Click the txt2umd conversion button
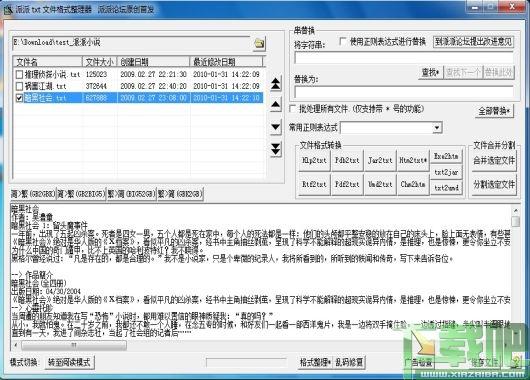 (446, 188)
